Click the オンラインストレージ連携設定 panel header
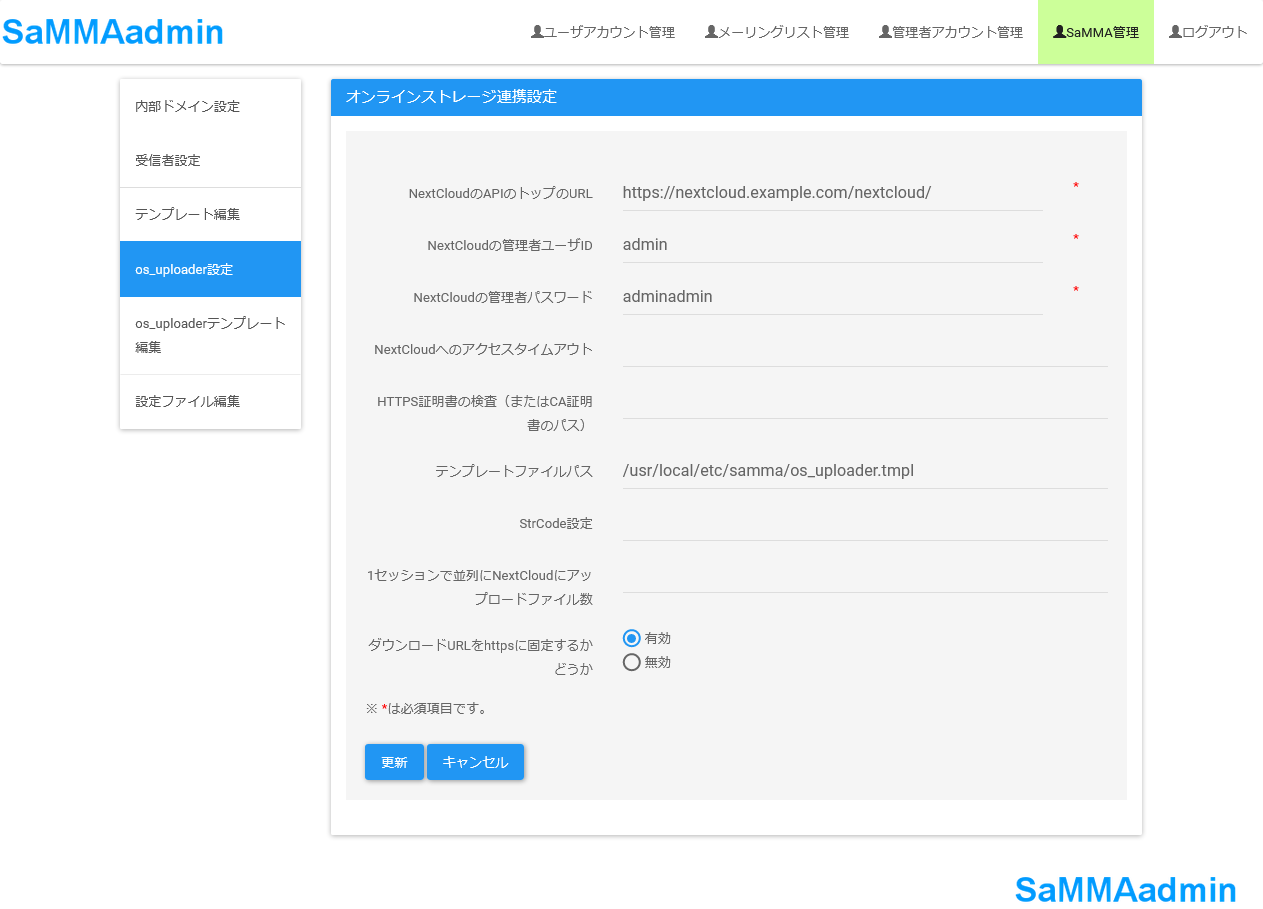This screenshot has height=909, width=1263. coord(736,97)
